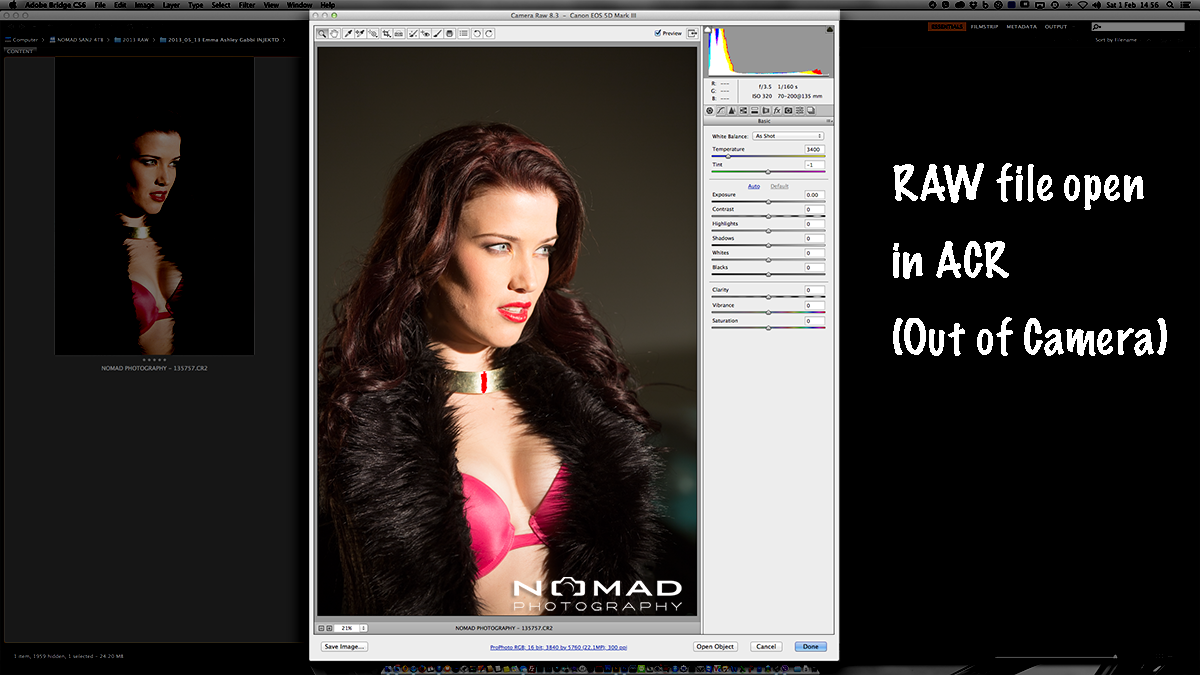Open the Tone Curve panel tab
Viewport: 1200px width, 675px height.
(721, 110)
